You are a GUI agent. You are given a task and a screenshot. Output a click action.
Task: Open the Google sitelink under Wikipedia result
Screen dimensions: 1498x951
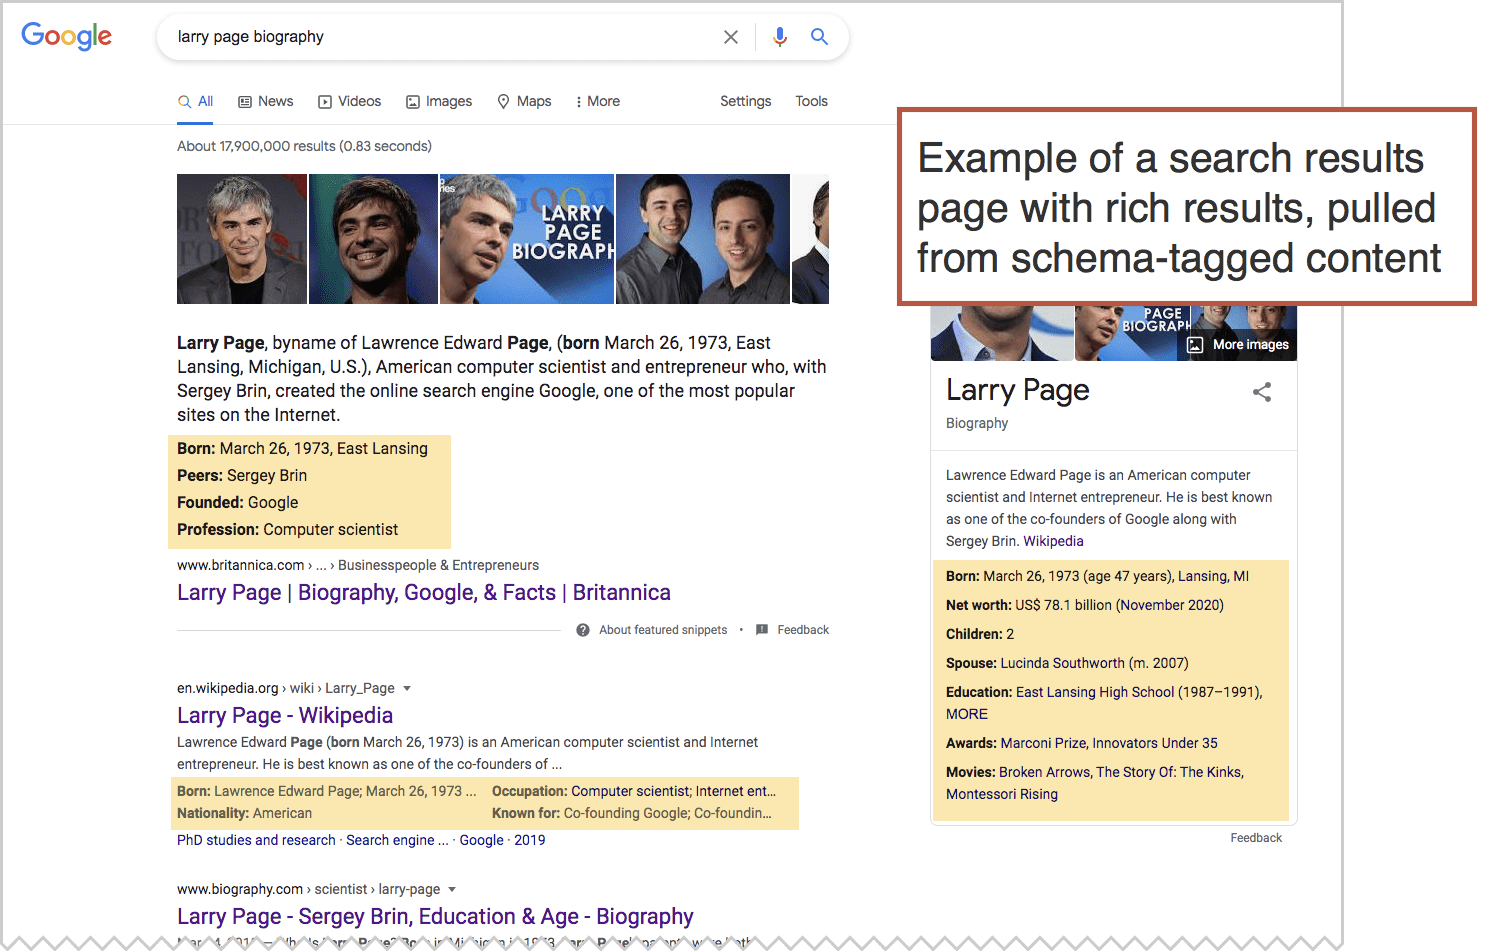pos(481,840)
